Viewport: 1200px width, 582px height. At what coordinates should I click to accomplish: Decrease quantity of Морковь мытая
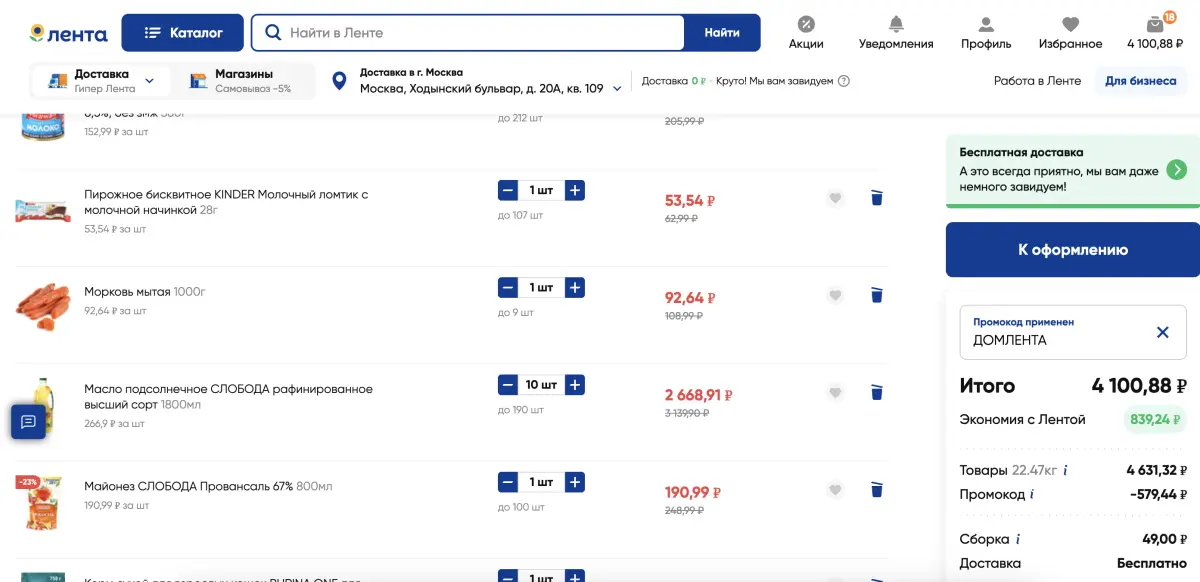click(508, 288)
